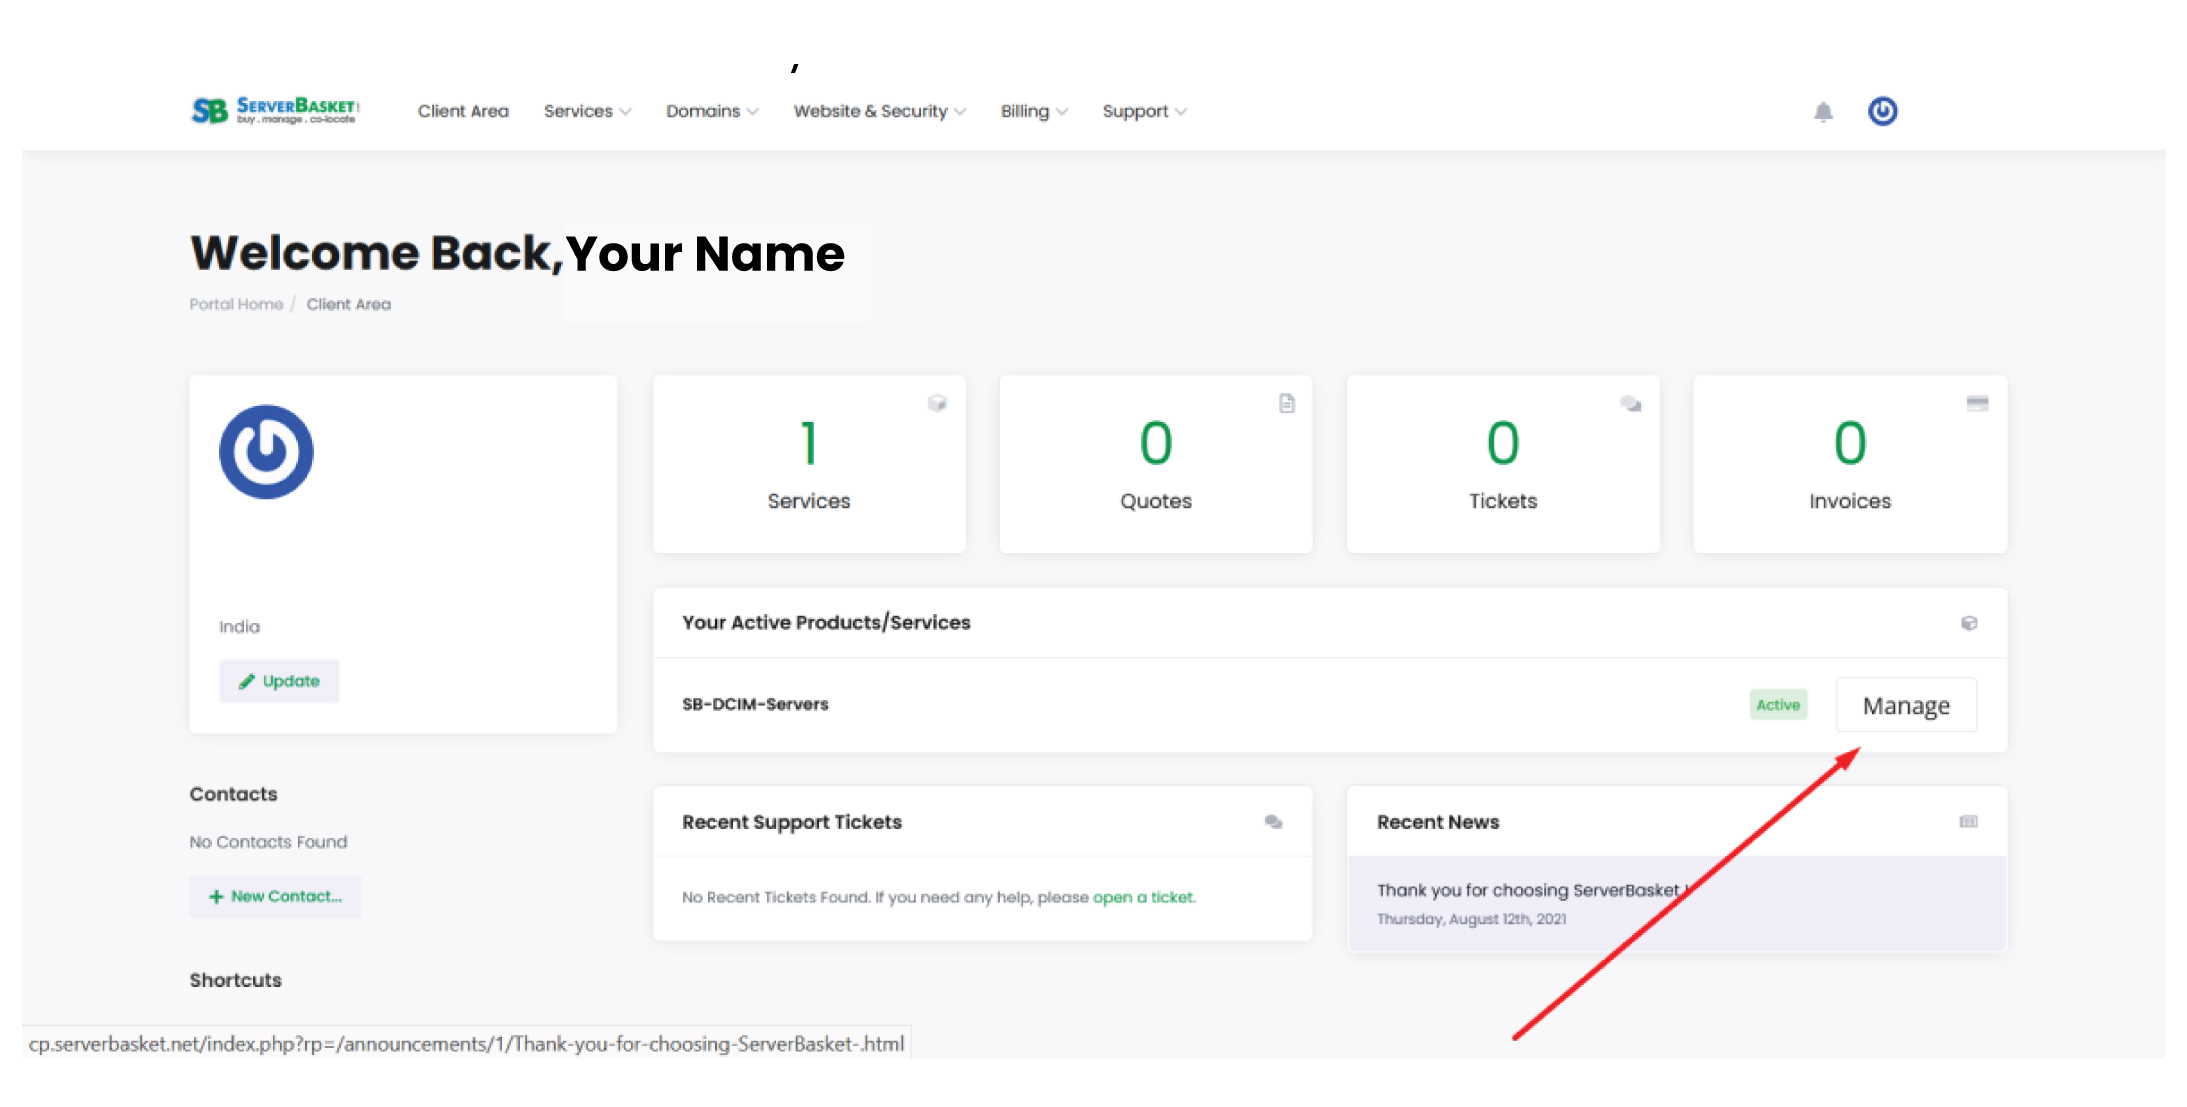
Task: Click the notification bell icon
Action: pos(1823,112)
